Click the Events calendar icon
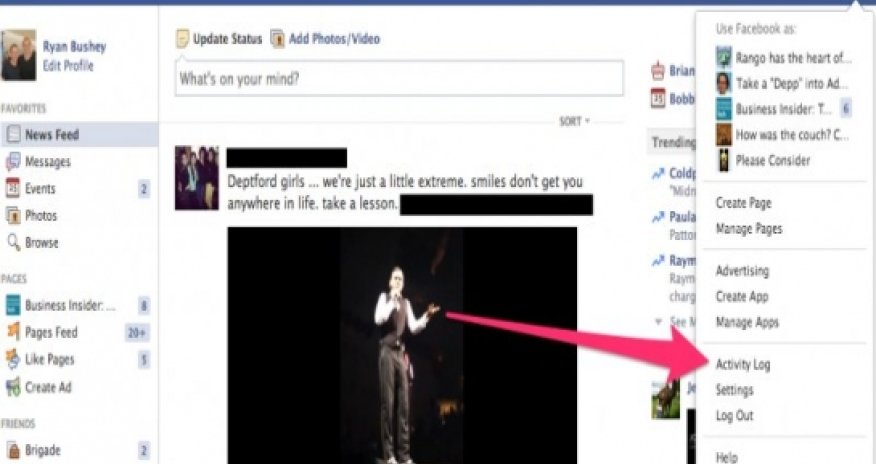Screen dimensions: 876x464 click(13, 188)
